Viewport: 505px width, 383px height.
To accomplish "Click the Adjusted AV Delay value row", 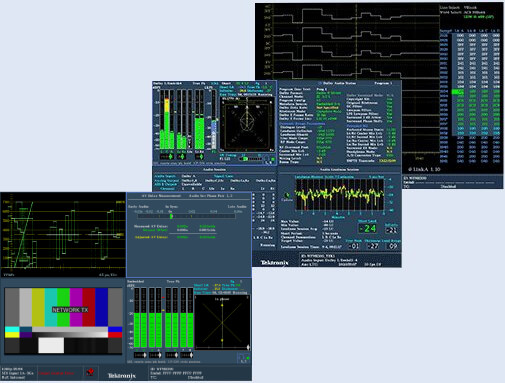I will click(175, 237).
